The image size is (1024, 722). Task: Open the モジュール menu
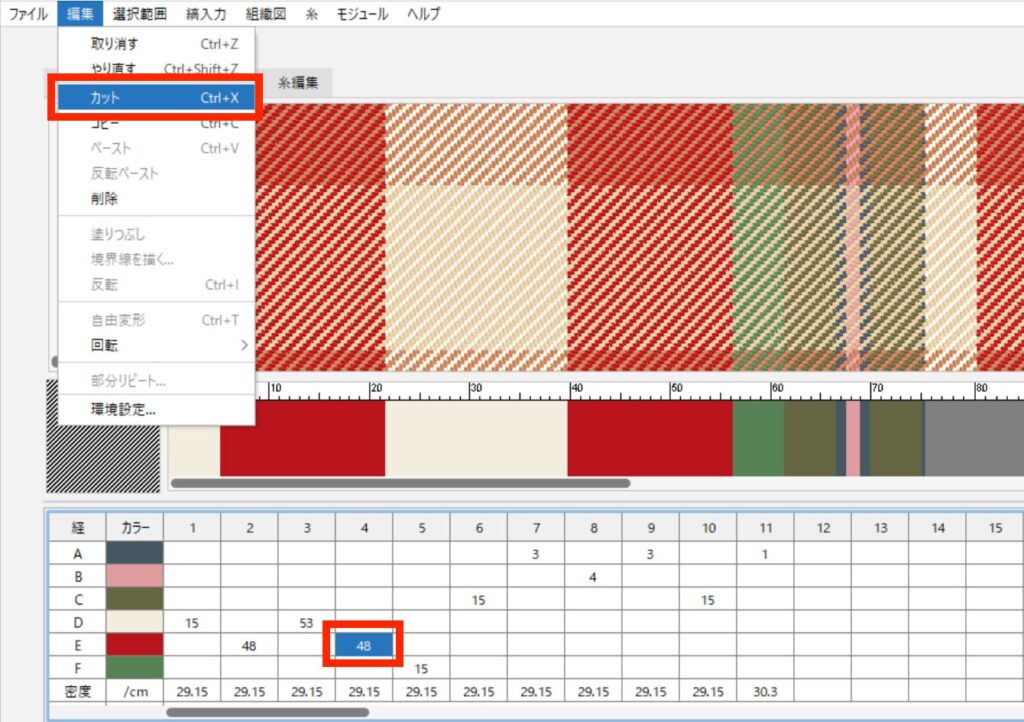(362, 14)
